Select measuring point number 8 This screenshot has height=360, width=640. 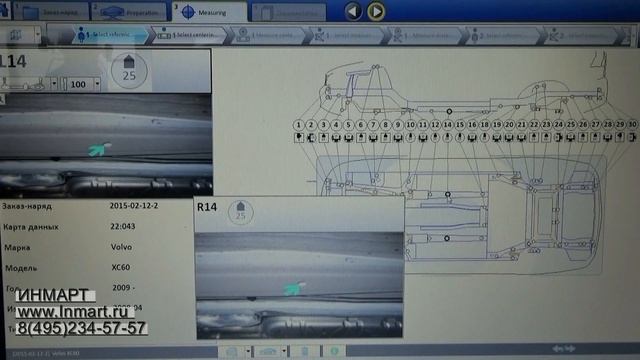click(x=385, y=125)
